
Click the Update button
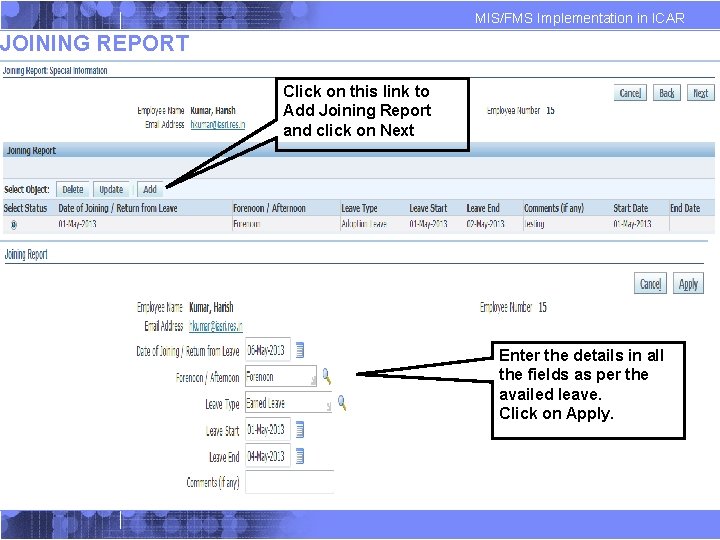[111, 189]
